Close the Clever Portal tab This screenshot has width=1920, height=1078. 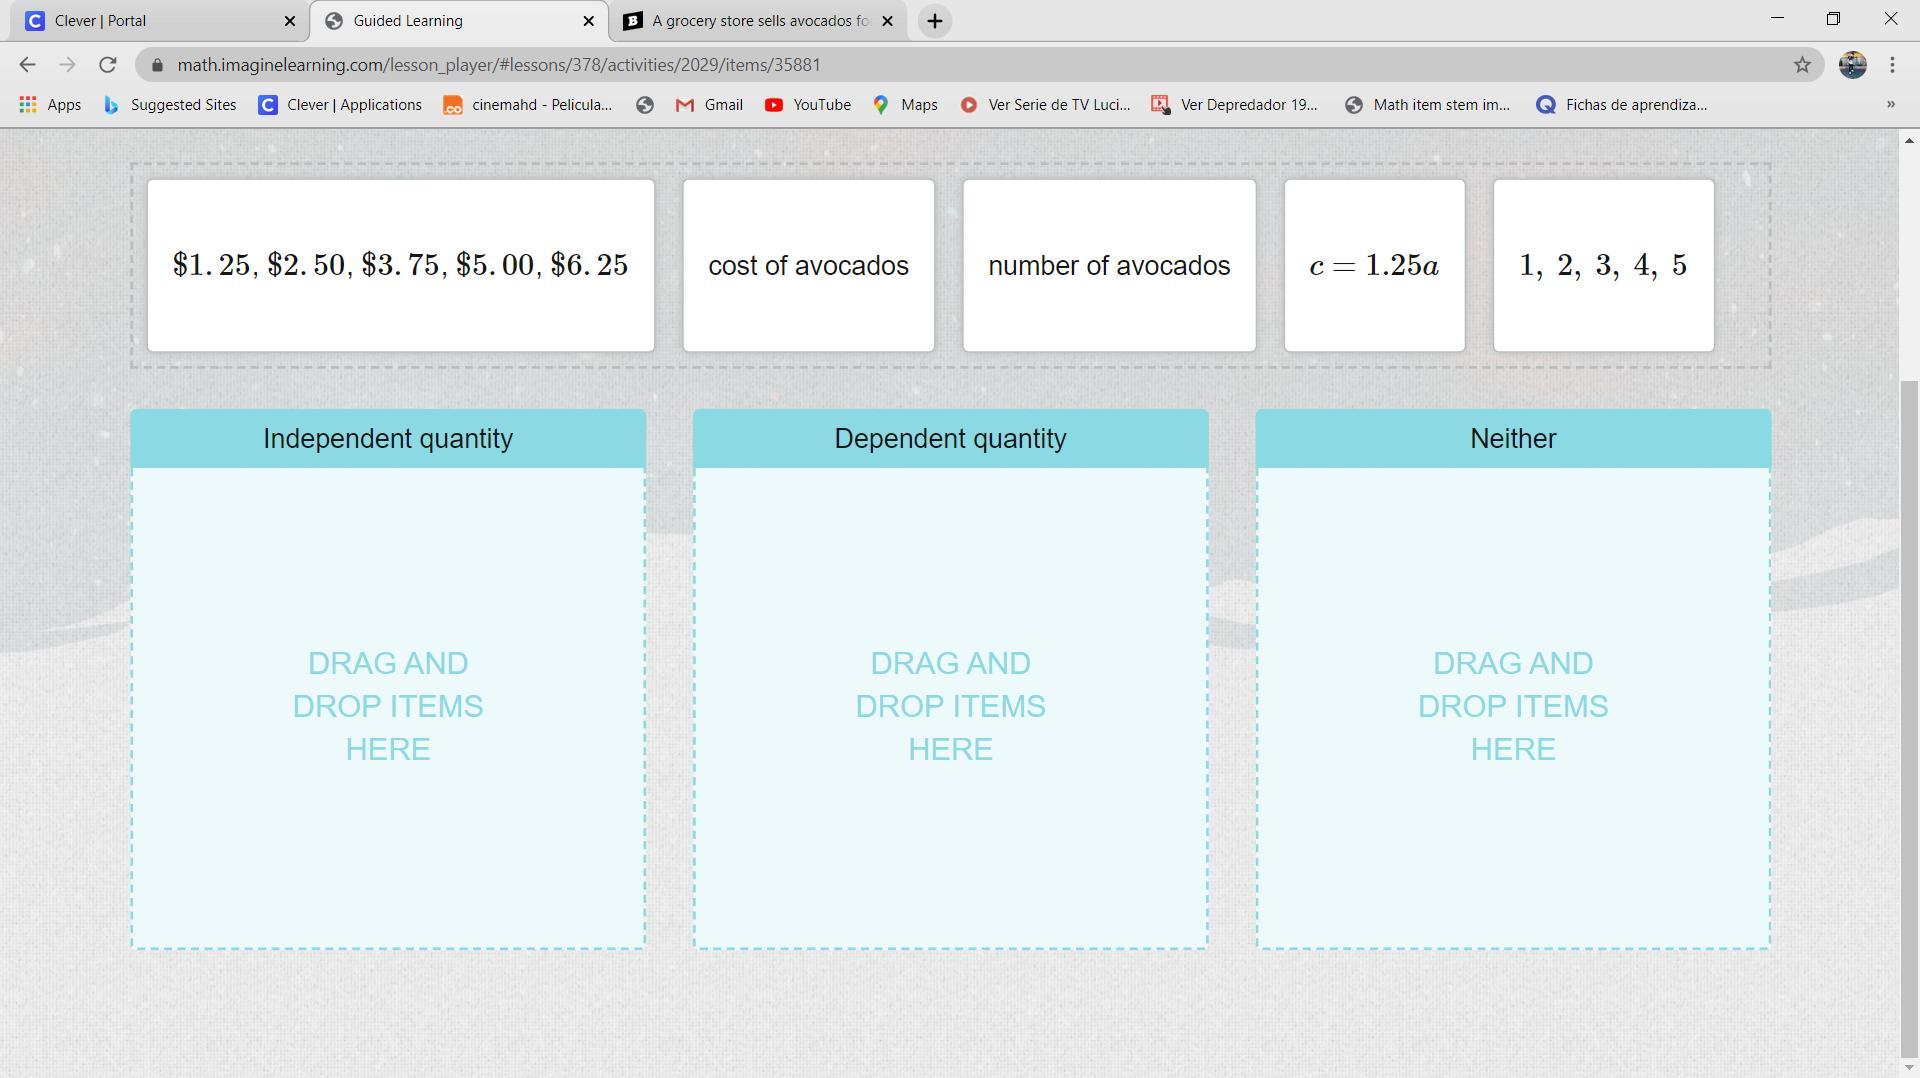point(290,21)
